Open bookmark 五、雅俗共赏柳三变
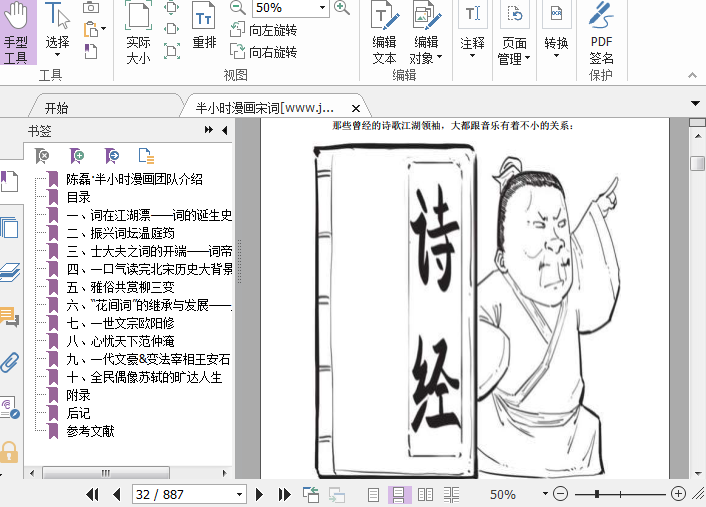This screenshot has width=706, height=507. (x=120, y=287)
